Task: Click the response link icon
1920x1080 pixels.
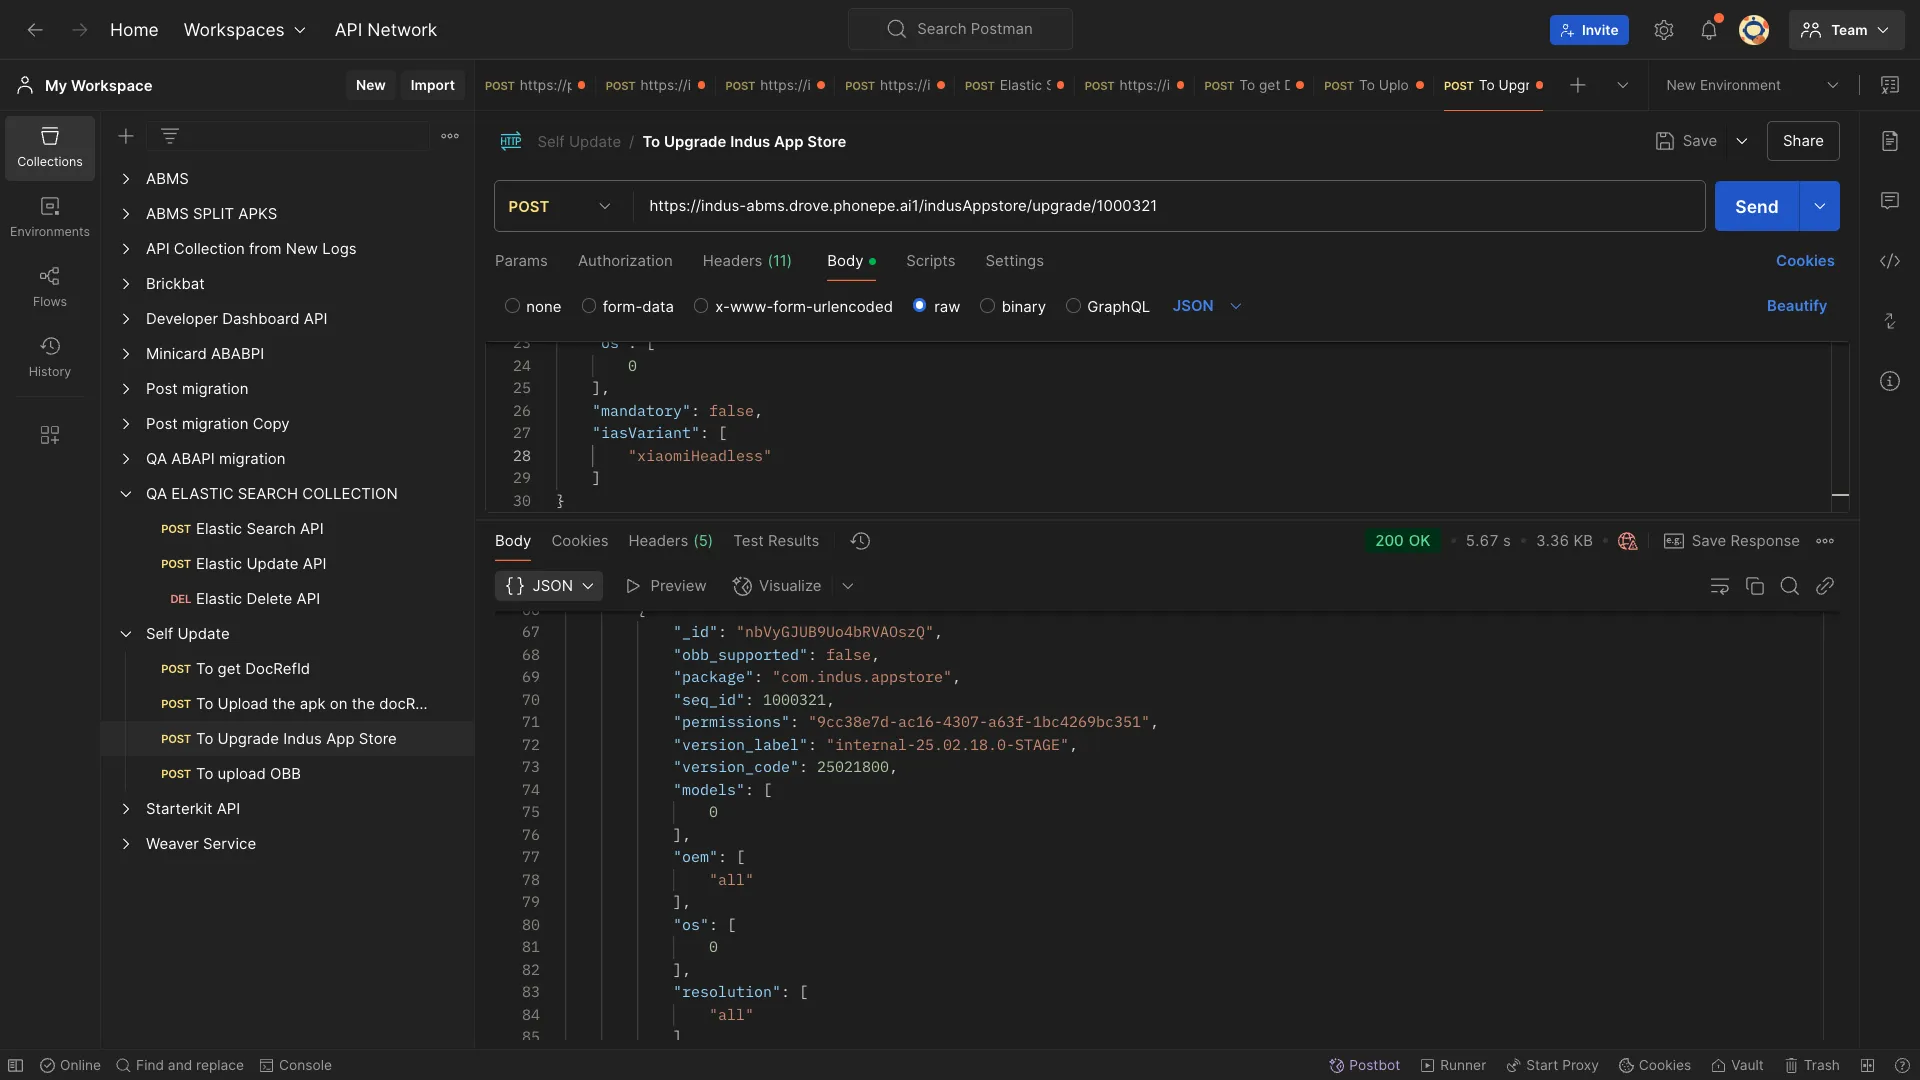Action: pyautogui.click(x=1825, y=586)
